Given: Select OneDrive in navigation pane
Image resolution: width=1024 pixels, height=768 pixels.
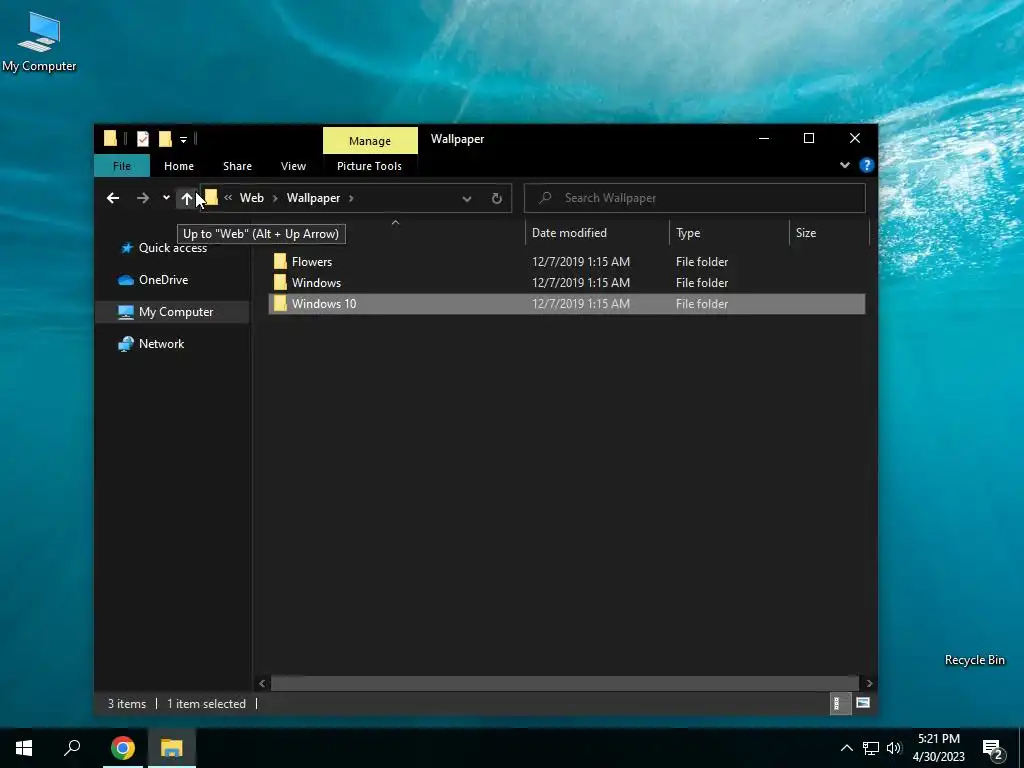Looking at the screenshot, I should pos(163,280).
